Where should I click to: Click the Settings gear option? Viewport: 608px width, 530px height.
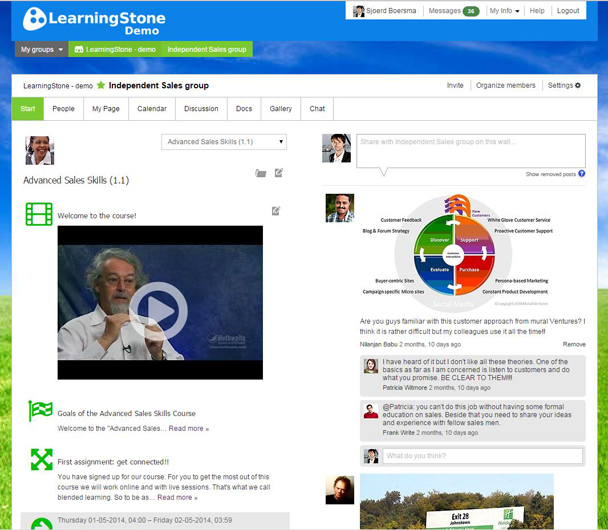click(x=564, y=86)
